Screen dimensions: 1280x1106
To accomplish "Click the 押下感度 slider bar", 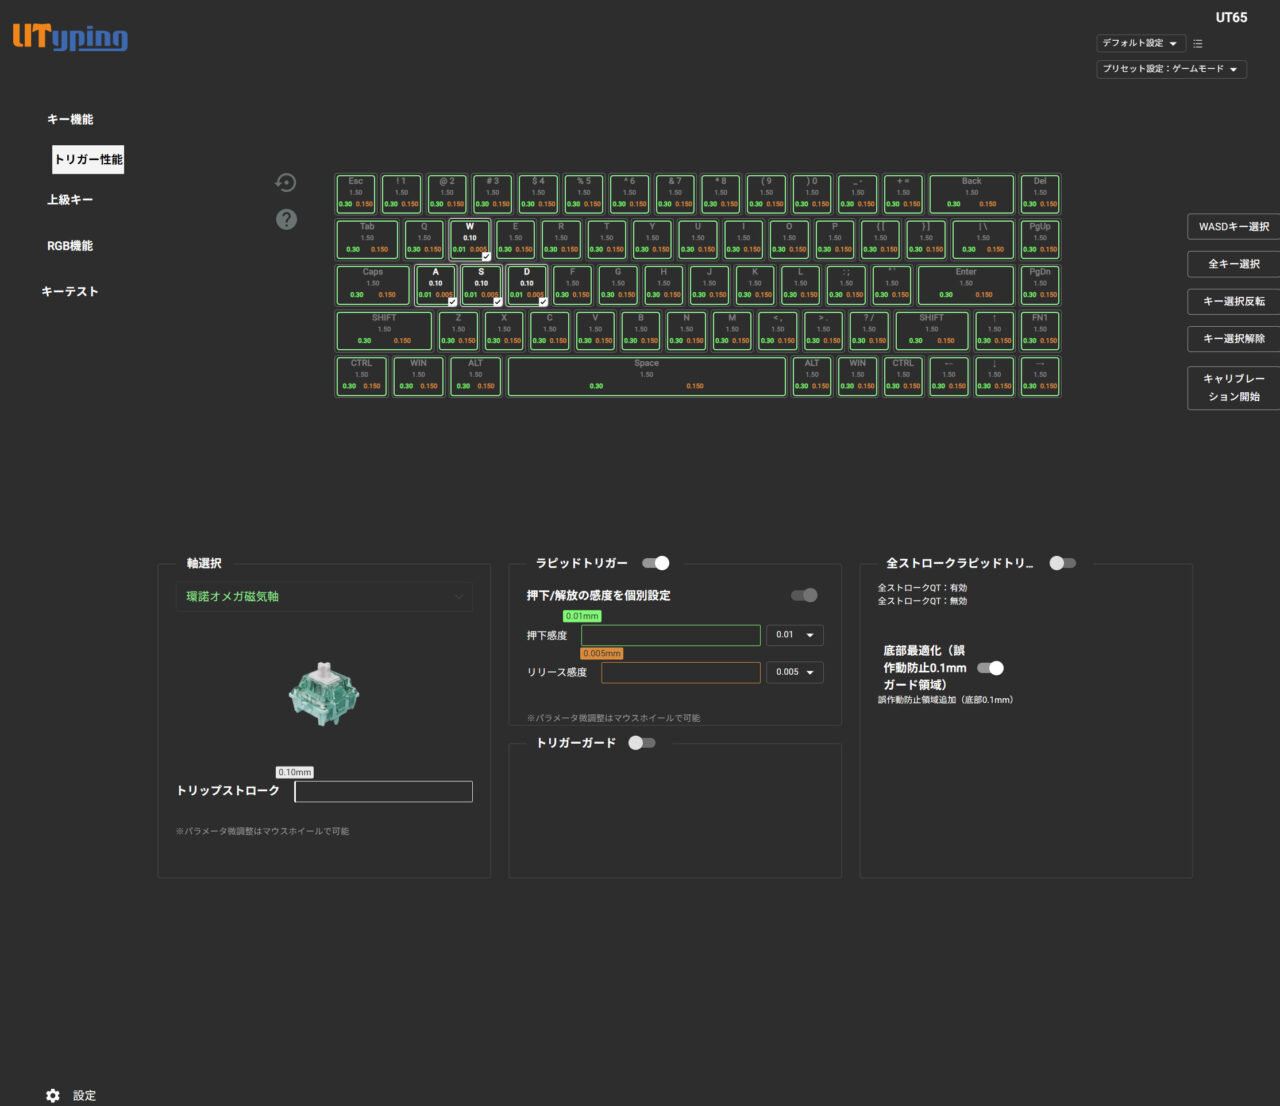I will [670, 635].
